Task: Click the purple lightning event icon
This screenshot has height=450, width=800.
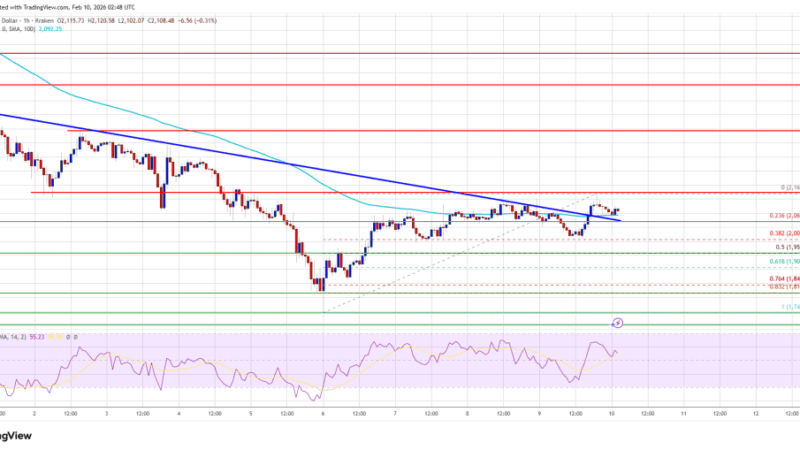Action: click(617, 323)
